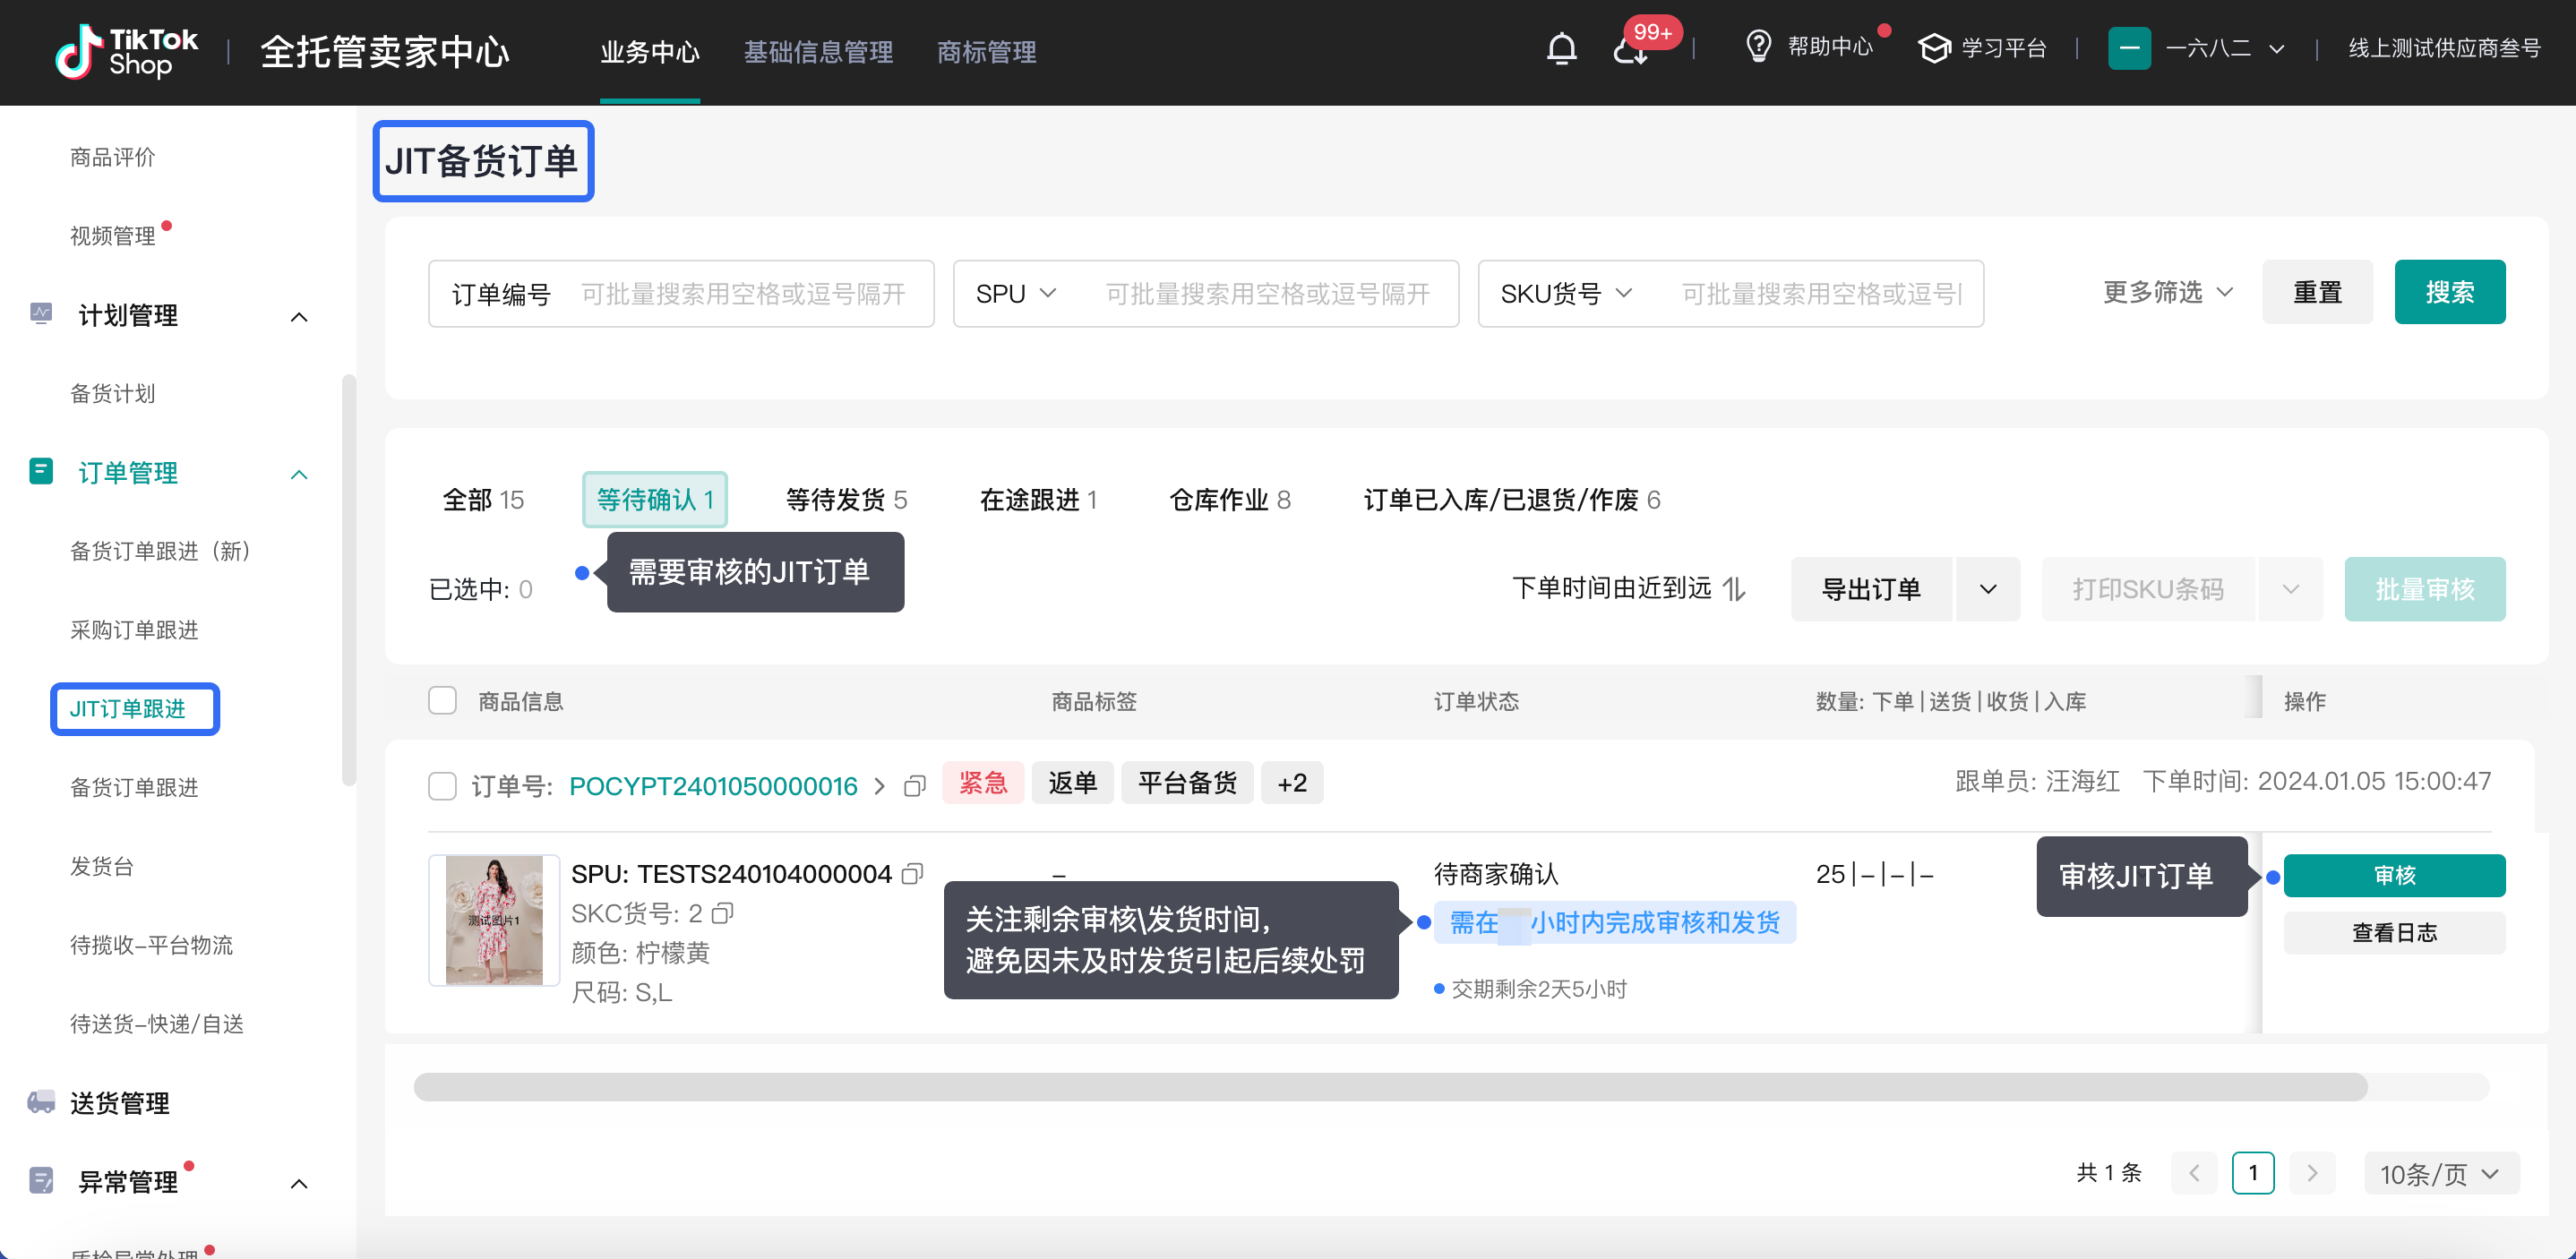Switch to 业务中心 top menu
Image resolution: width=2576 pixels, height=1259 pixels.
pyautogui.click(x=649, y=52)
